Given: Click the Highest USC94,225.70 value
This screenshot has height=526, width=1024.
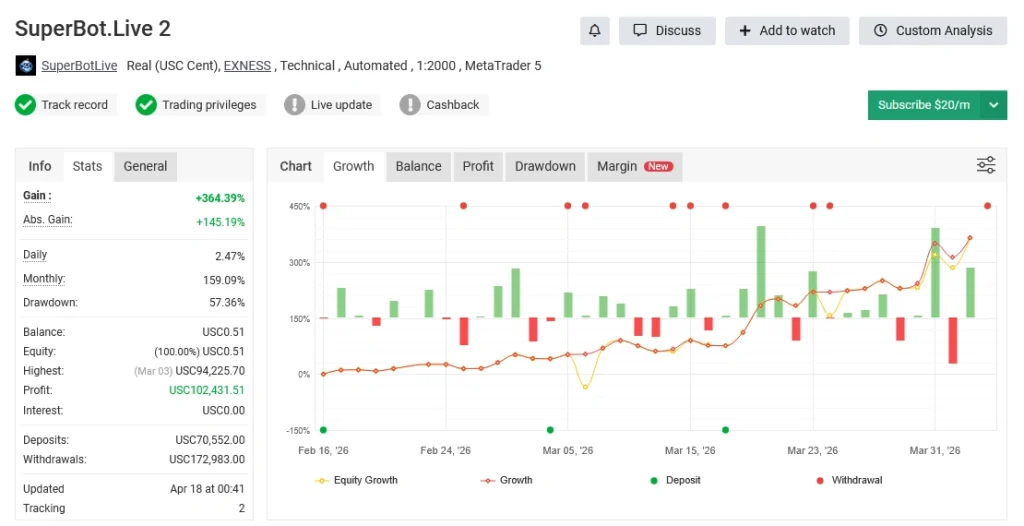Looking at the screenshot, I should pos(210,371).
